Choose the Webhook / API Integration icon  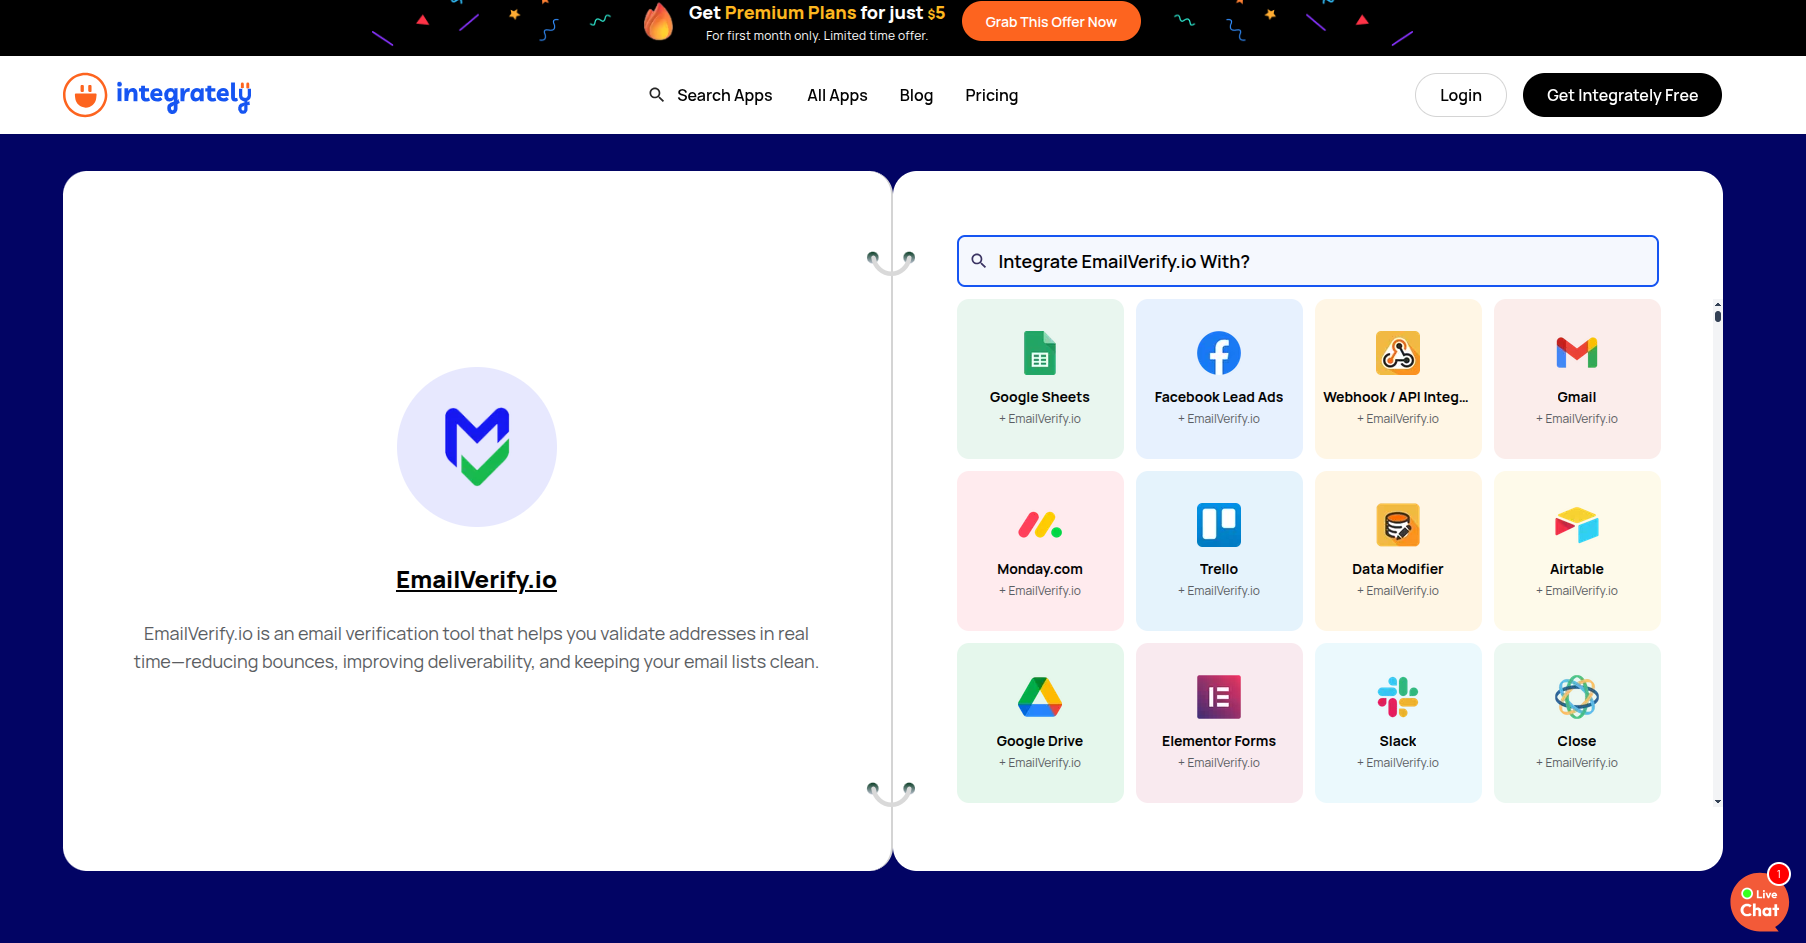(1398, 353)
